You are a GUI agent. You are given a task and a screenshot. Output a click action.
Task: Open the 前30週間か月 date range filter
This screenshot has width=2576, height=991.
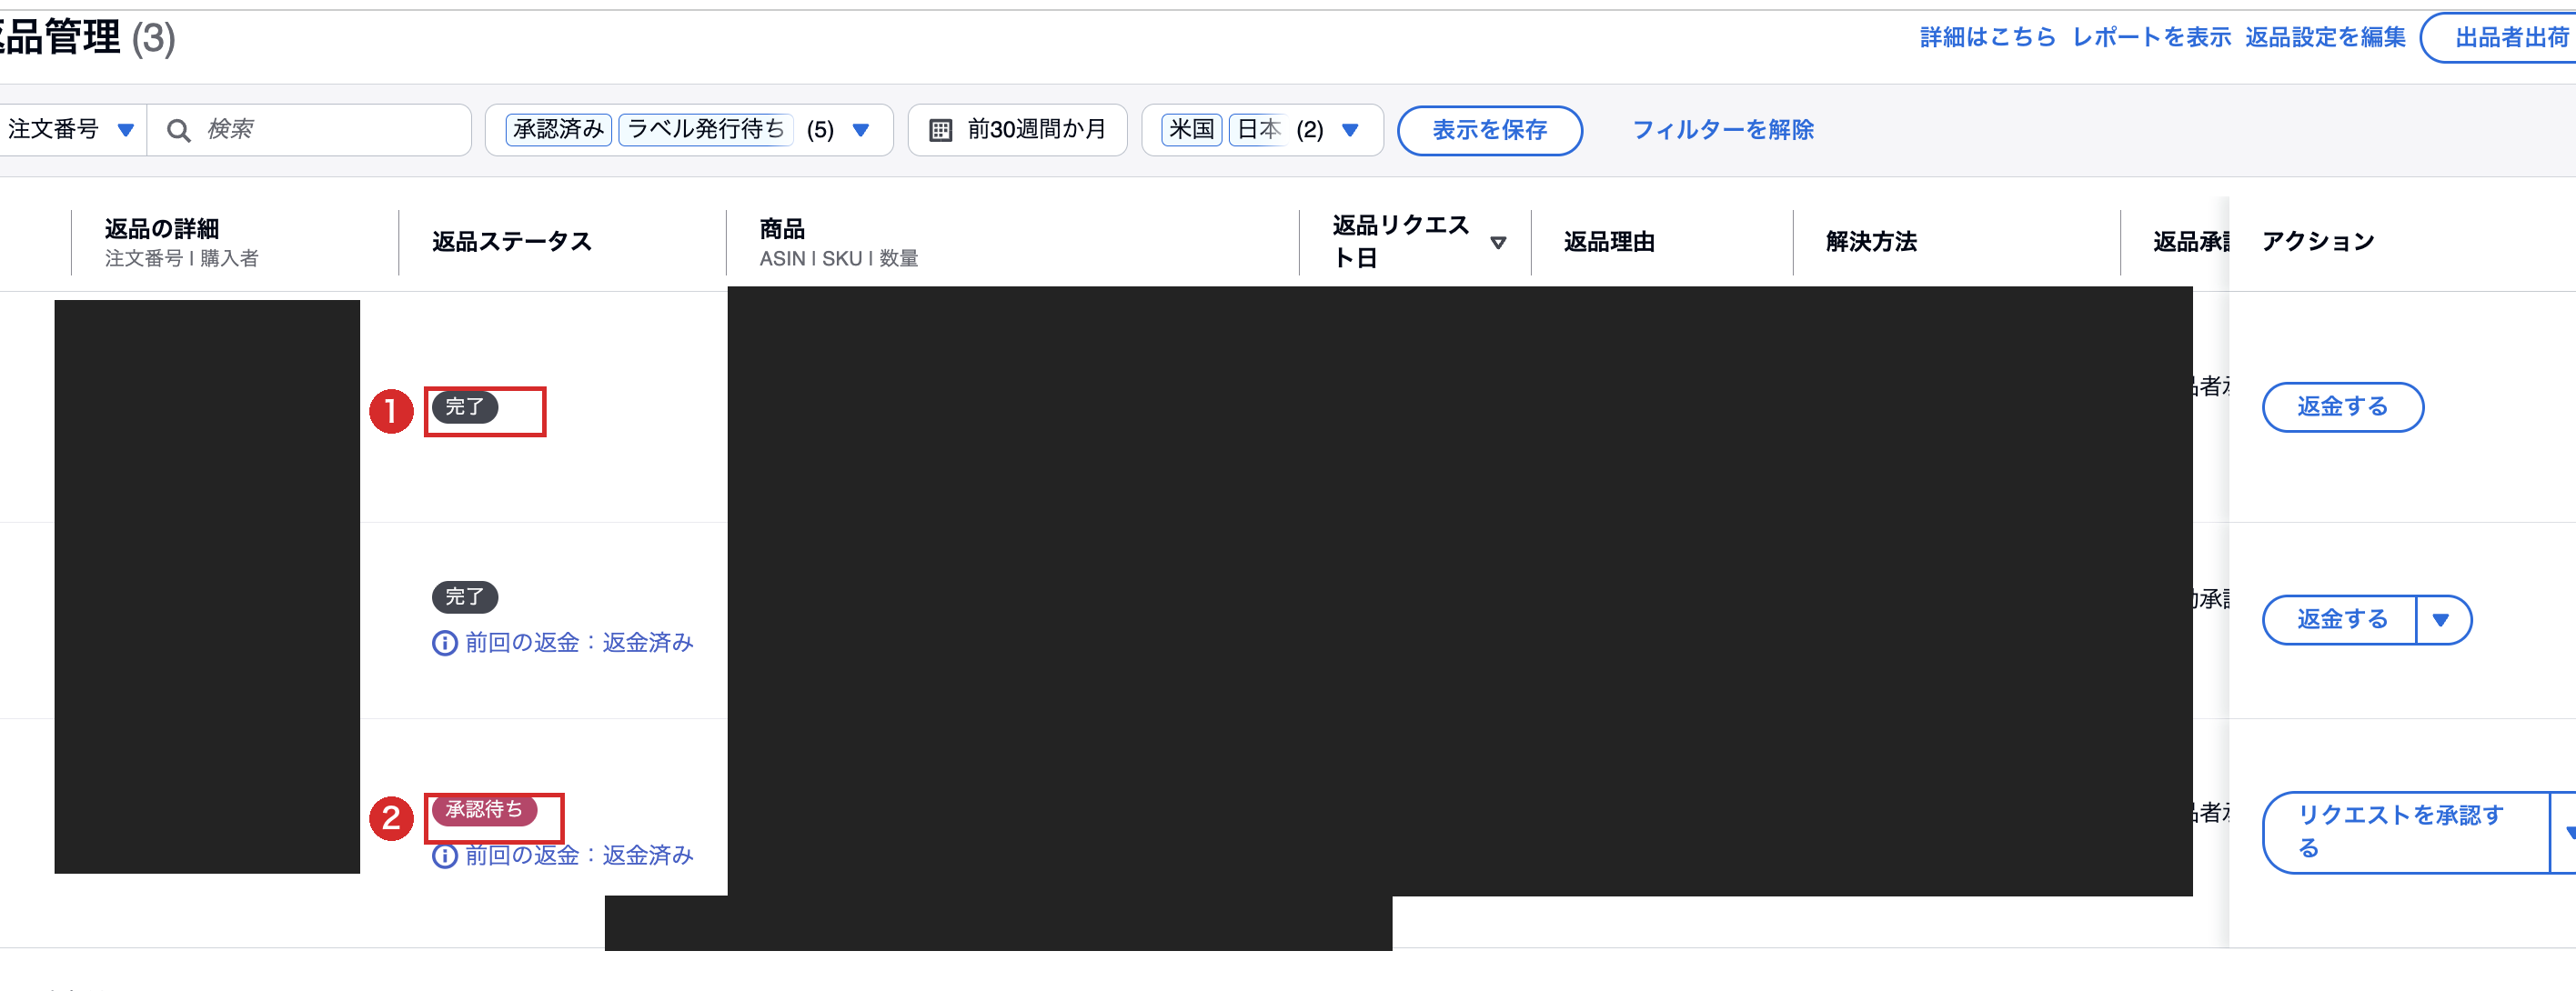1017,130
